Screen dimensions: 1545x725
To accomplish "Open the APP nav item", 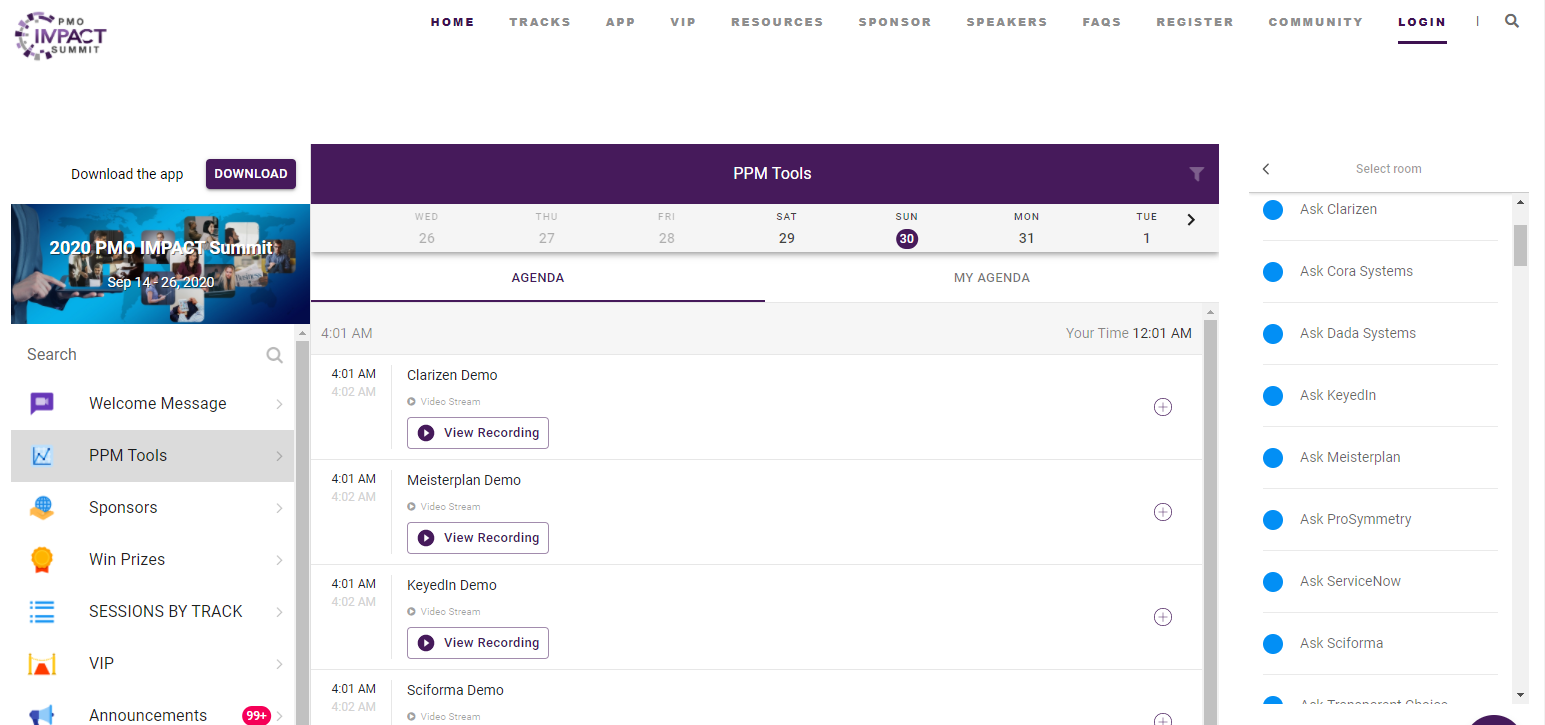I will (621, 22).
